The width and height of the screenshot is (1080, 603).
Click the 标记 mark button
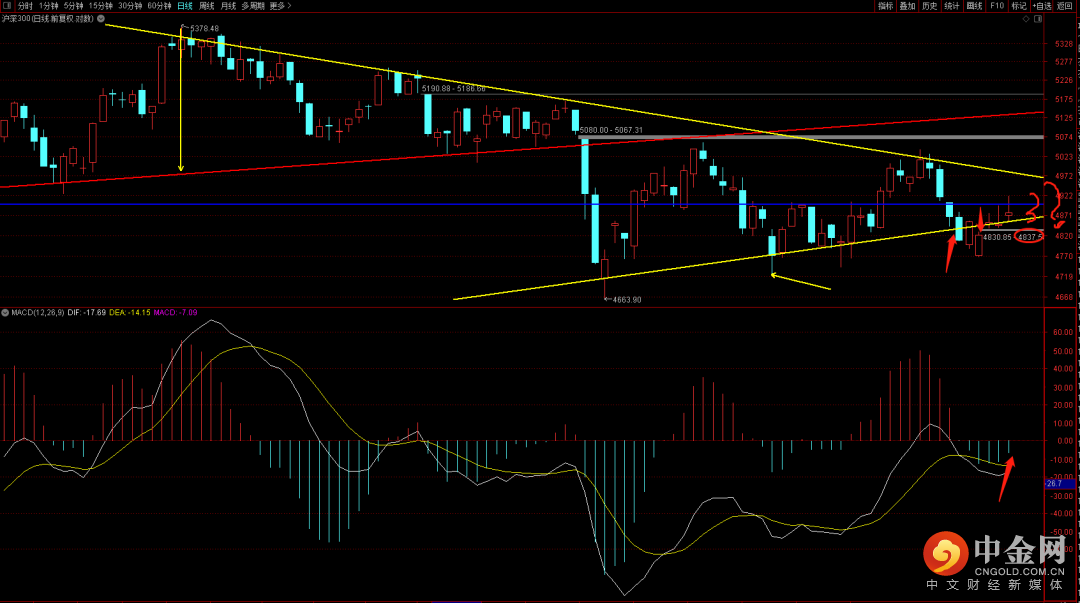pos(1019,6)
